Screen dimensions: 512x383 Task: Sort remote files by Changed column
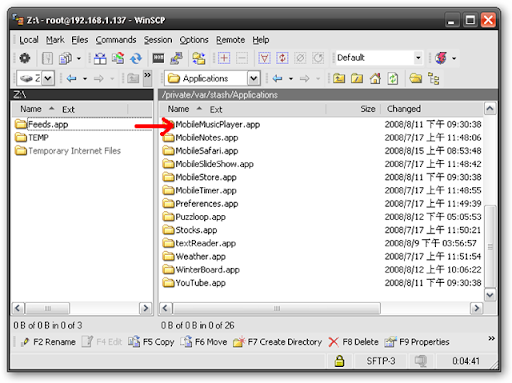[x=404, y=109]
